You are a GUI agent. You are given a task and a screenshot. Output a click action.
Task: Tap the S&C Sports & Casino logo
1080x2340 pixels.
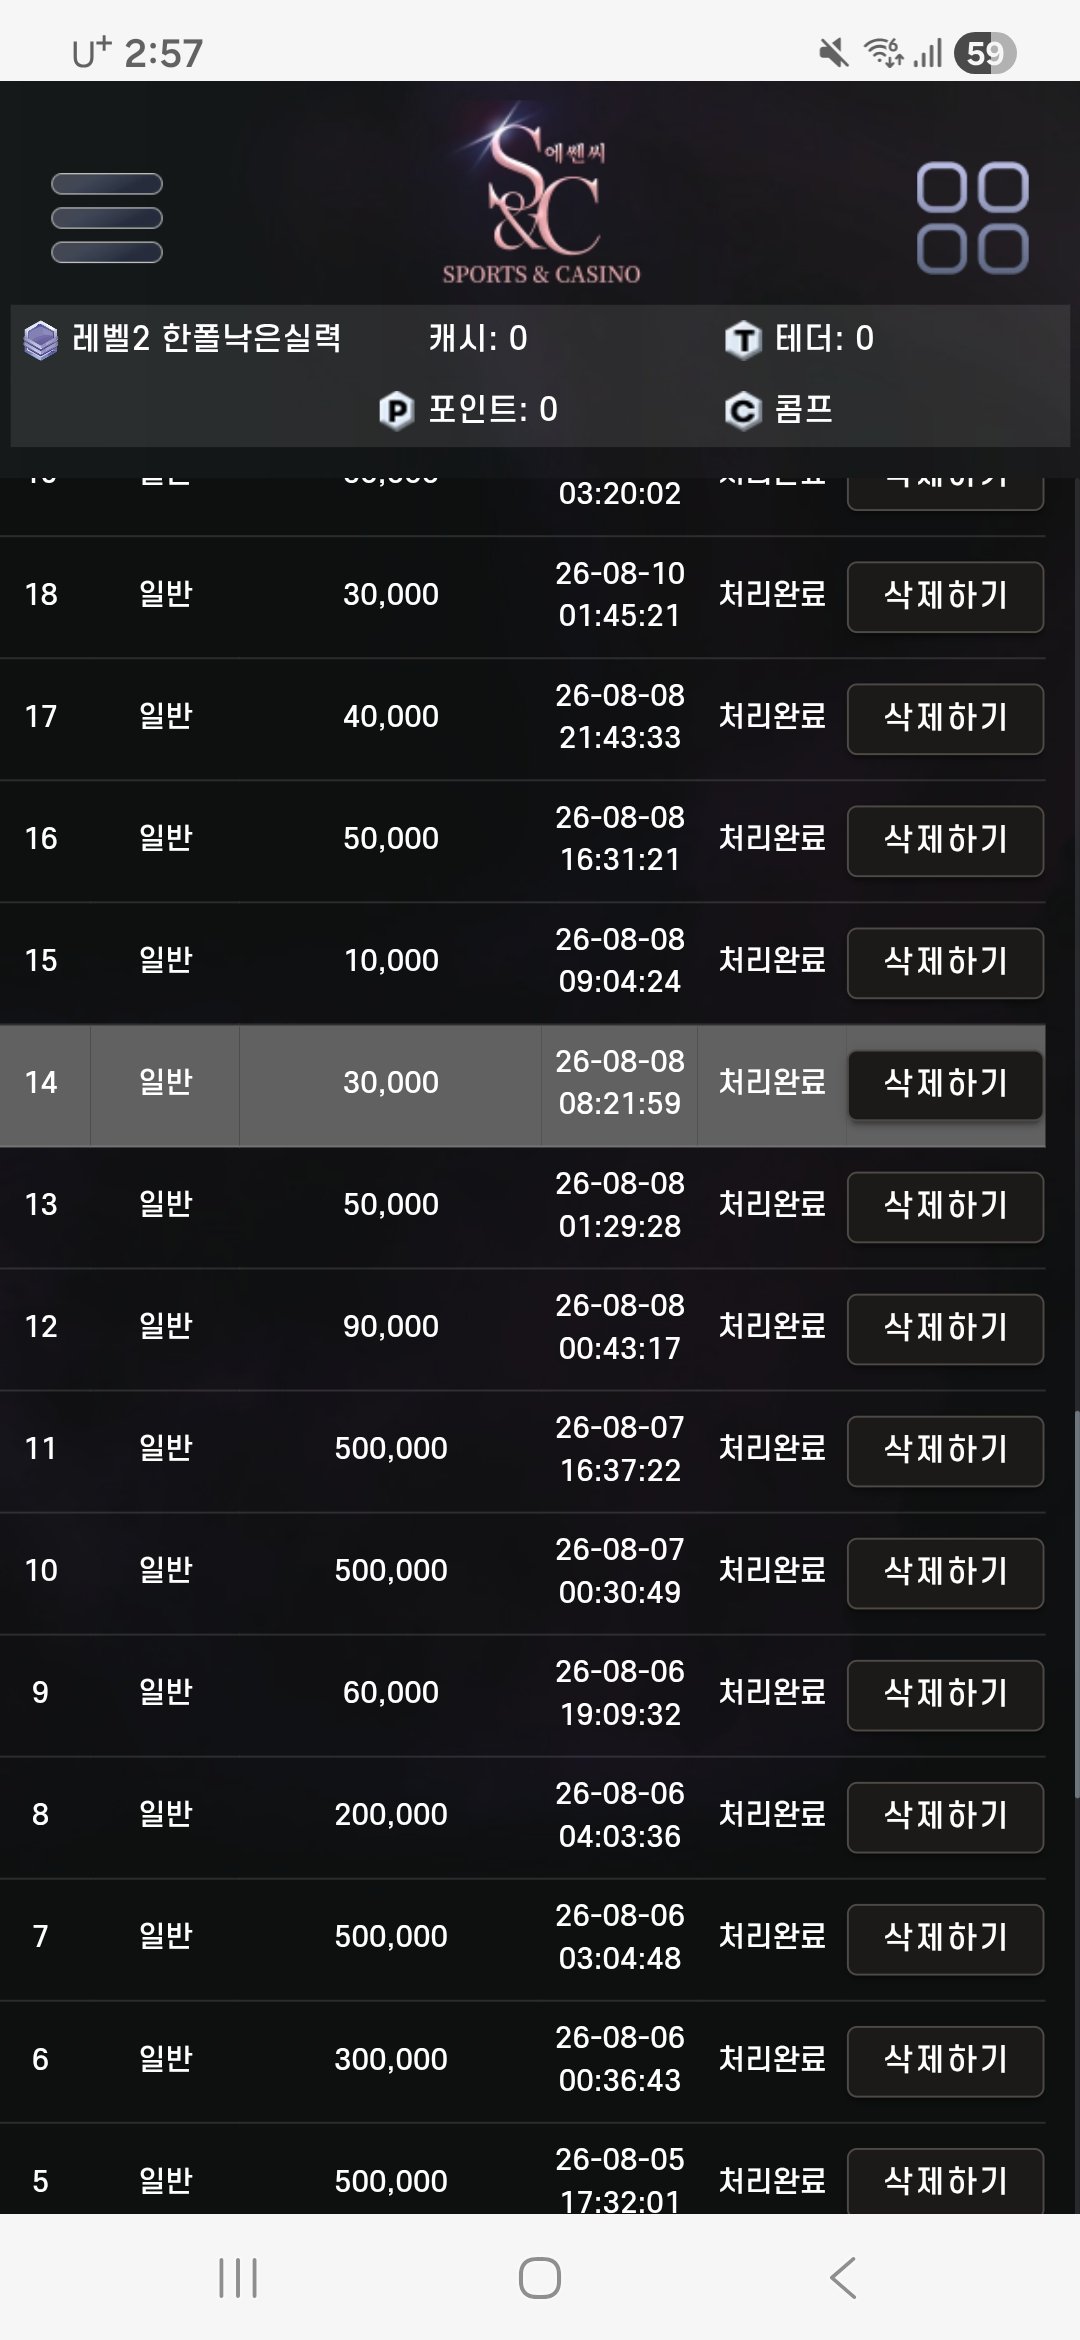pyautogui.click(x=541, y=194)
